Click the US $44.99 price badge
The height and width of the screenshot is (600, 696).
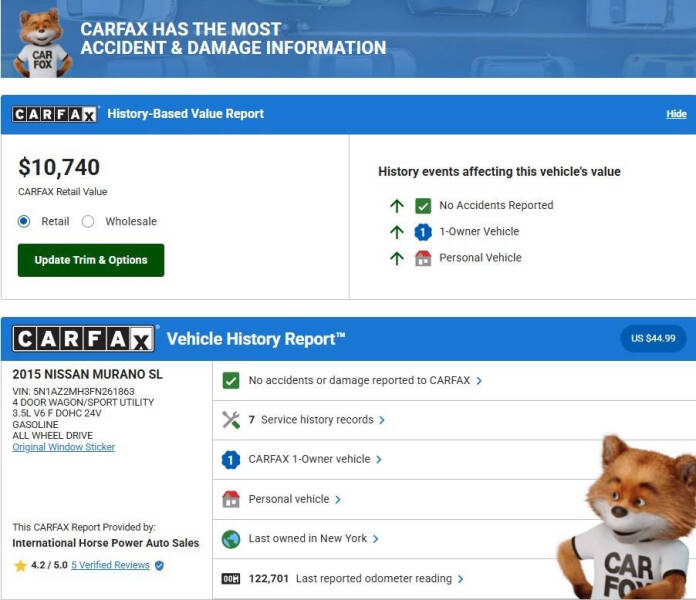coord(653,338)
